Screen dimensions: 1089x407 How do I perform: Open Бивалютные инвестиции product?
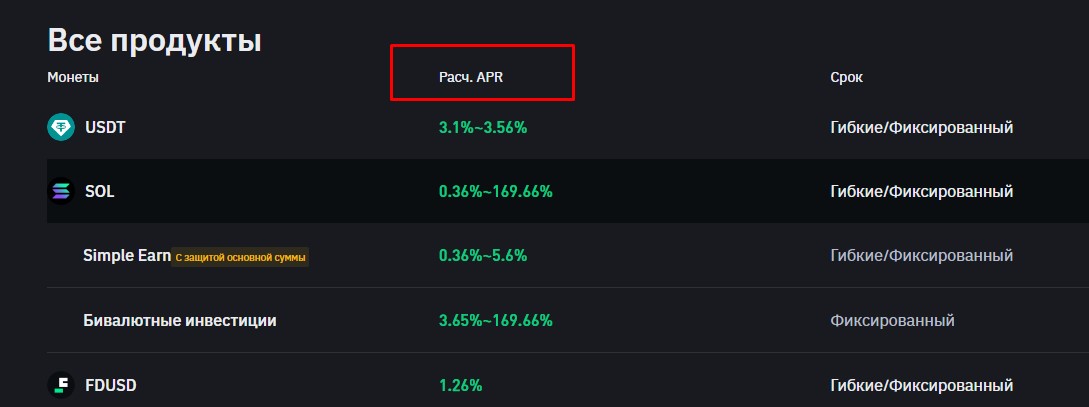pos(180,321)
